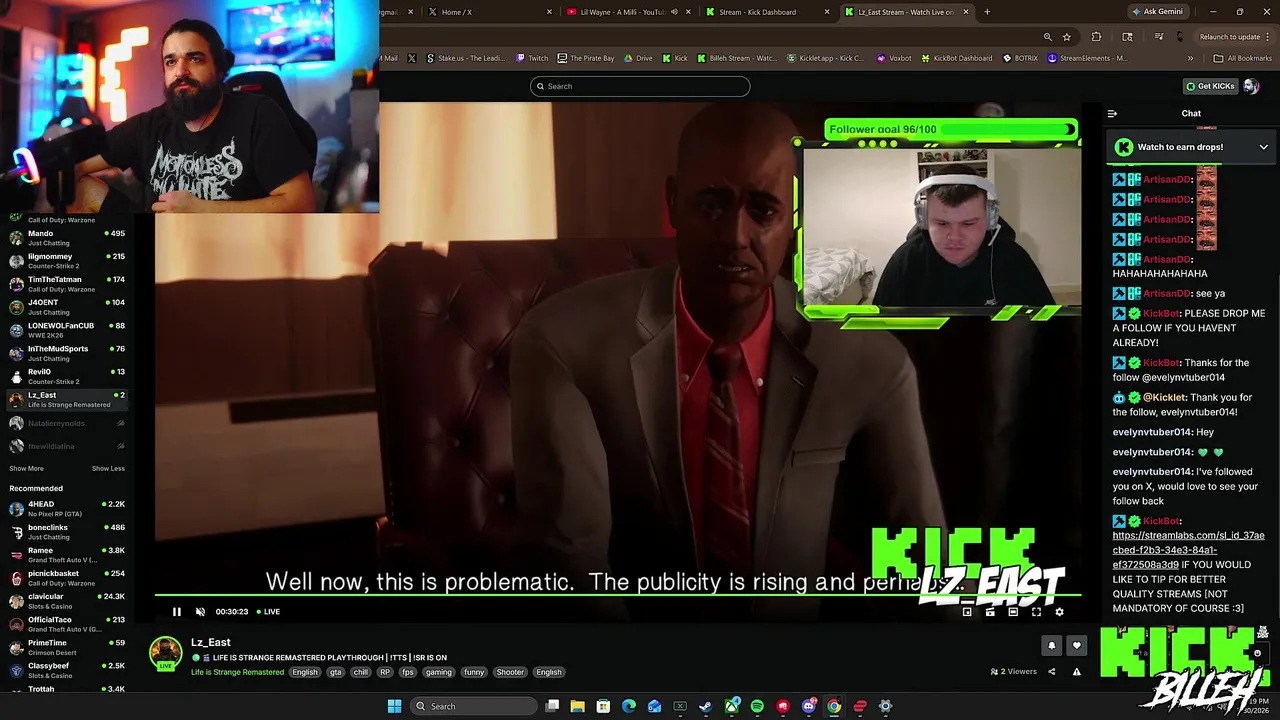Image resolution: width=1280 pixels, height=720 pixels.
Task: Select the chill stream tag
Action: click(360, 672)
